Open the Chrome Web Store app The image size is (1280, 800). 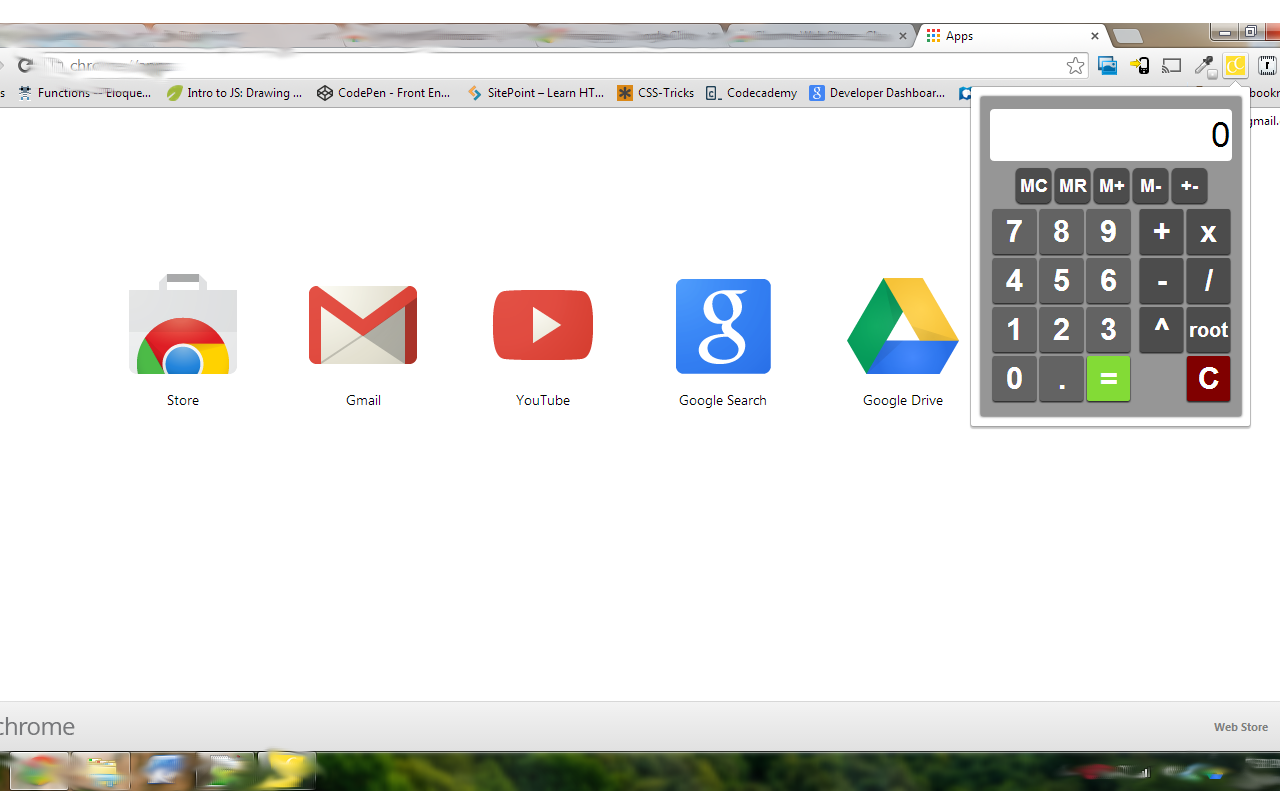tap(183, 325)
